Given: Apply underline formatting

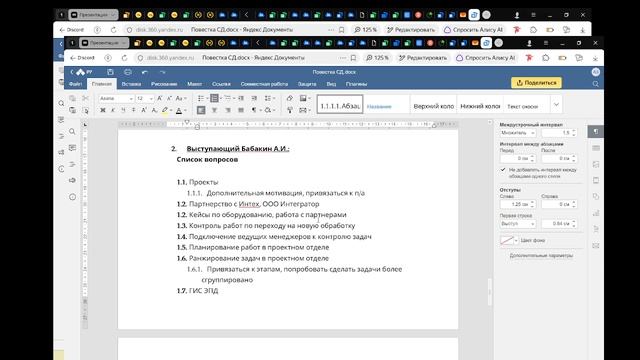Looking at the screenshot, I should 123,110.
